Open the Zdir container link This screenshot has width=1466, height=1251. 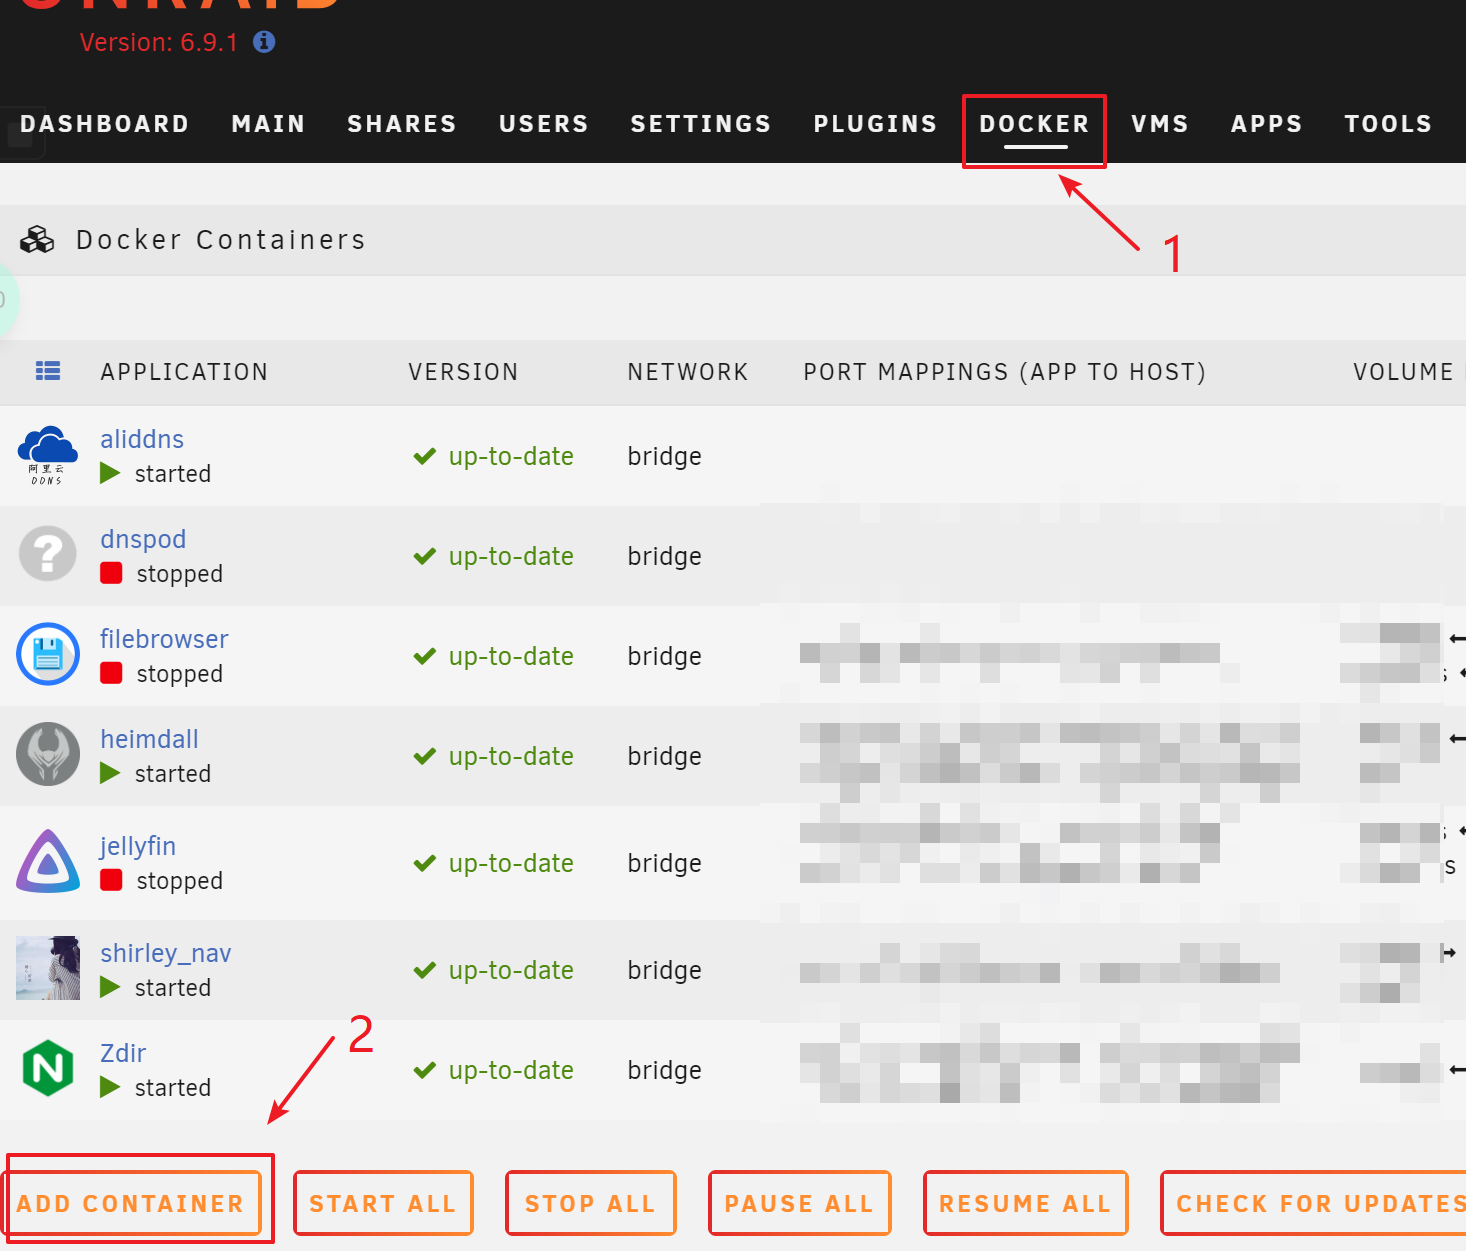(123, 1053)
